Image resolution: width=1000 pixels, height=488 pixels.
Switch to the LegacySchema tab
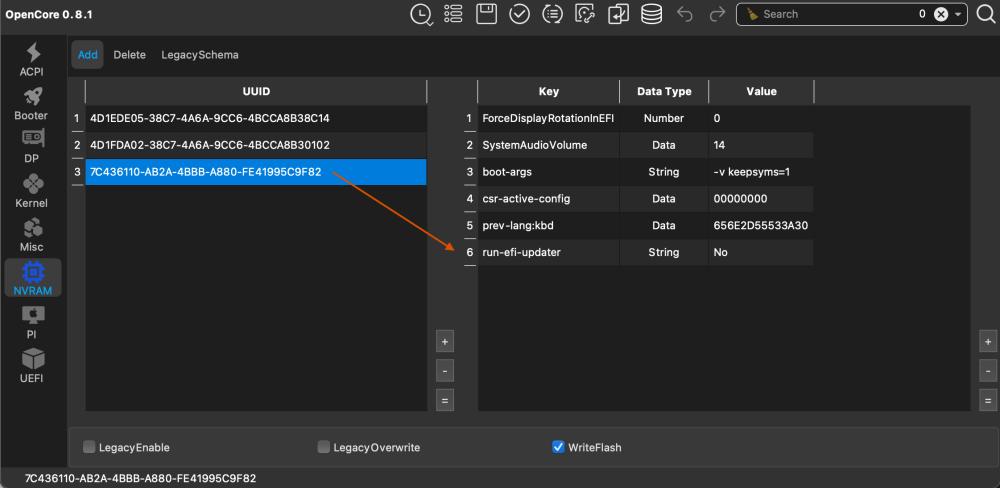pyautogui.click(x=200, y=55)
